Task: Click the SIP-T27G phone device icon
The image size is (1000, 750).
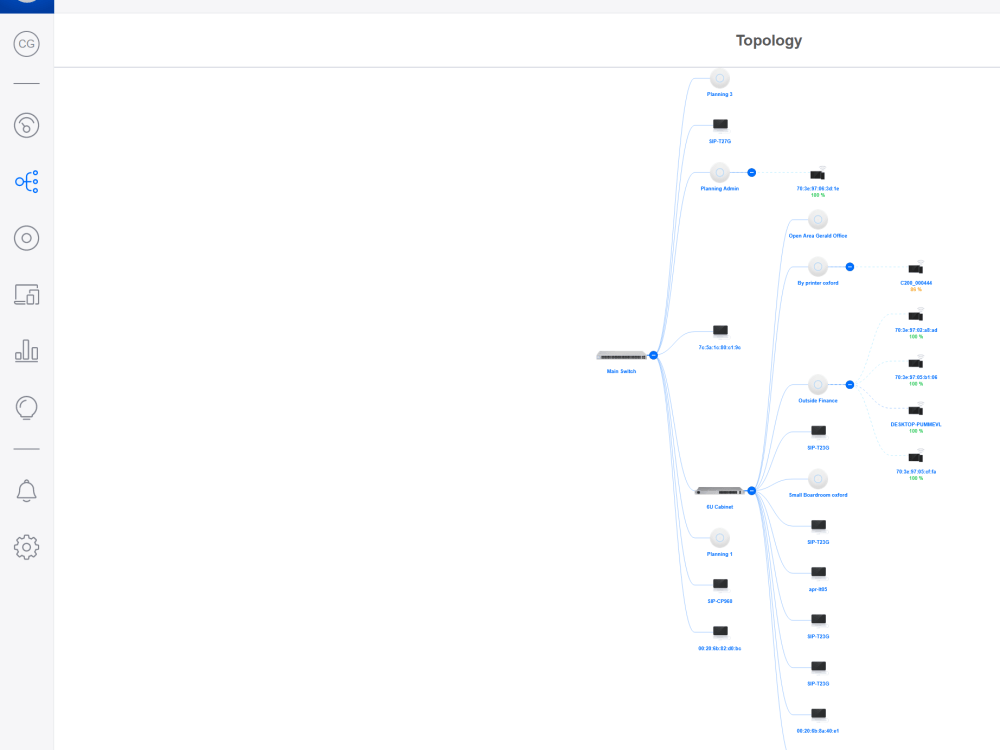Action: click(x=720, y=124)
